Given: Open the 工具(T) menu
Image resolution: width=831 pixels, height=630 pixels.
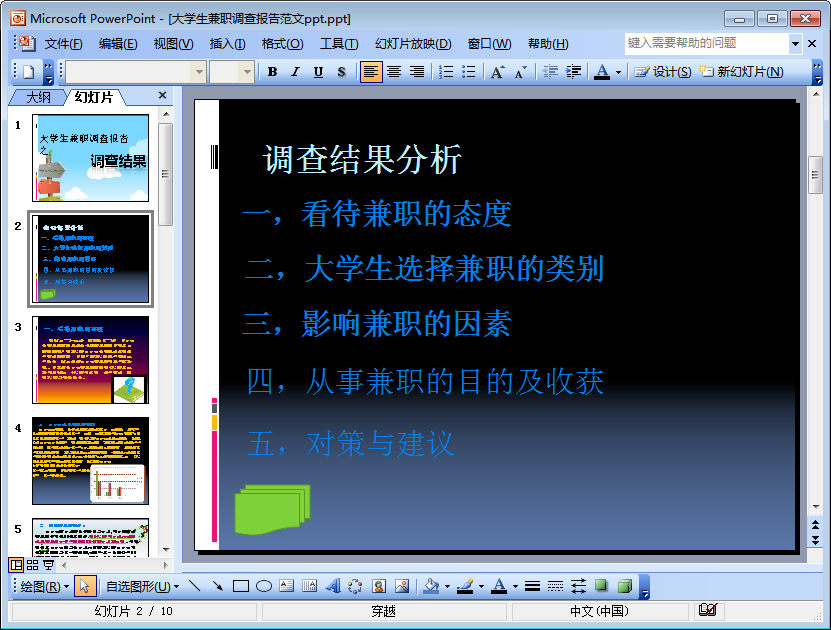Looking at the screenshot, I should 339,44.
